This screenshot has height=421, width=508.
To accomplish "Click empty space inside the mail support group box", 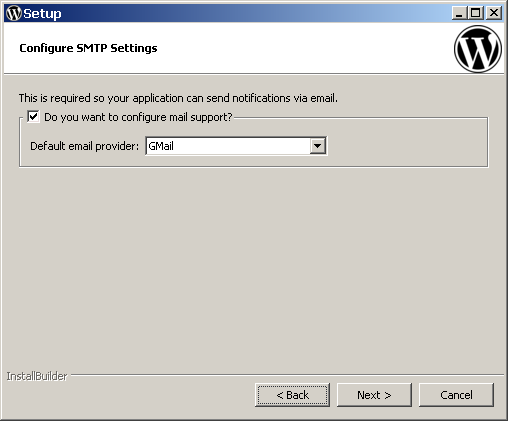I will point(407,147).
